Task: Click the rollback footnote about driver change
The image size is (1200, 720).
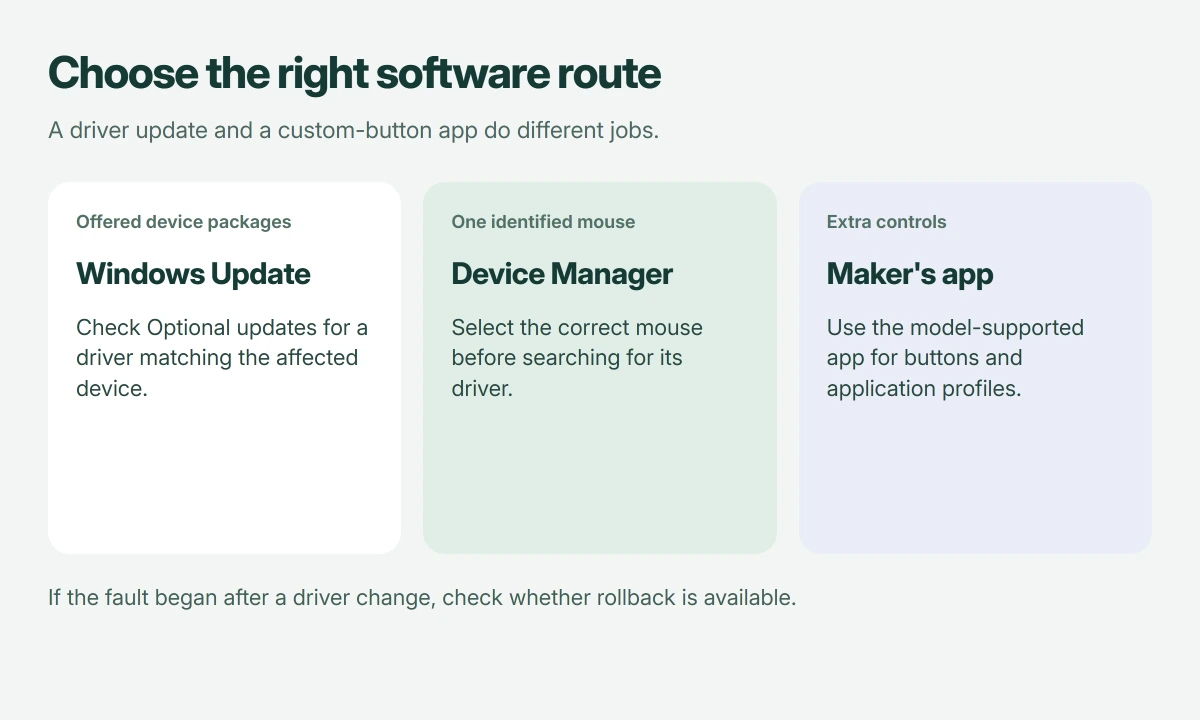Action: tap(422, 598)
